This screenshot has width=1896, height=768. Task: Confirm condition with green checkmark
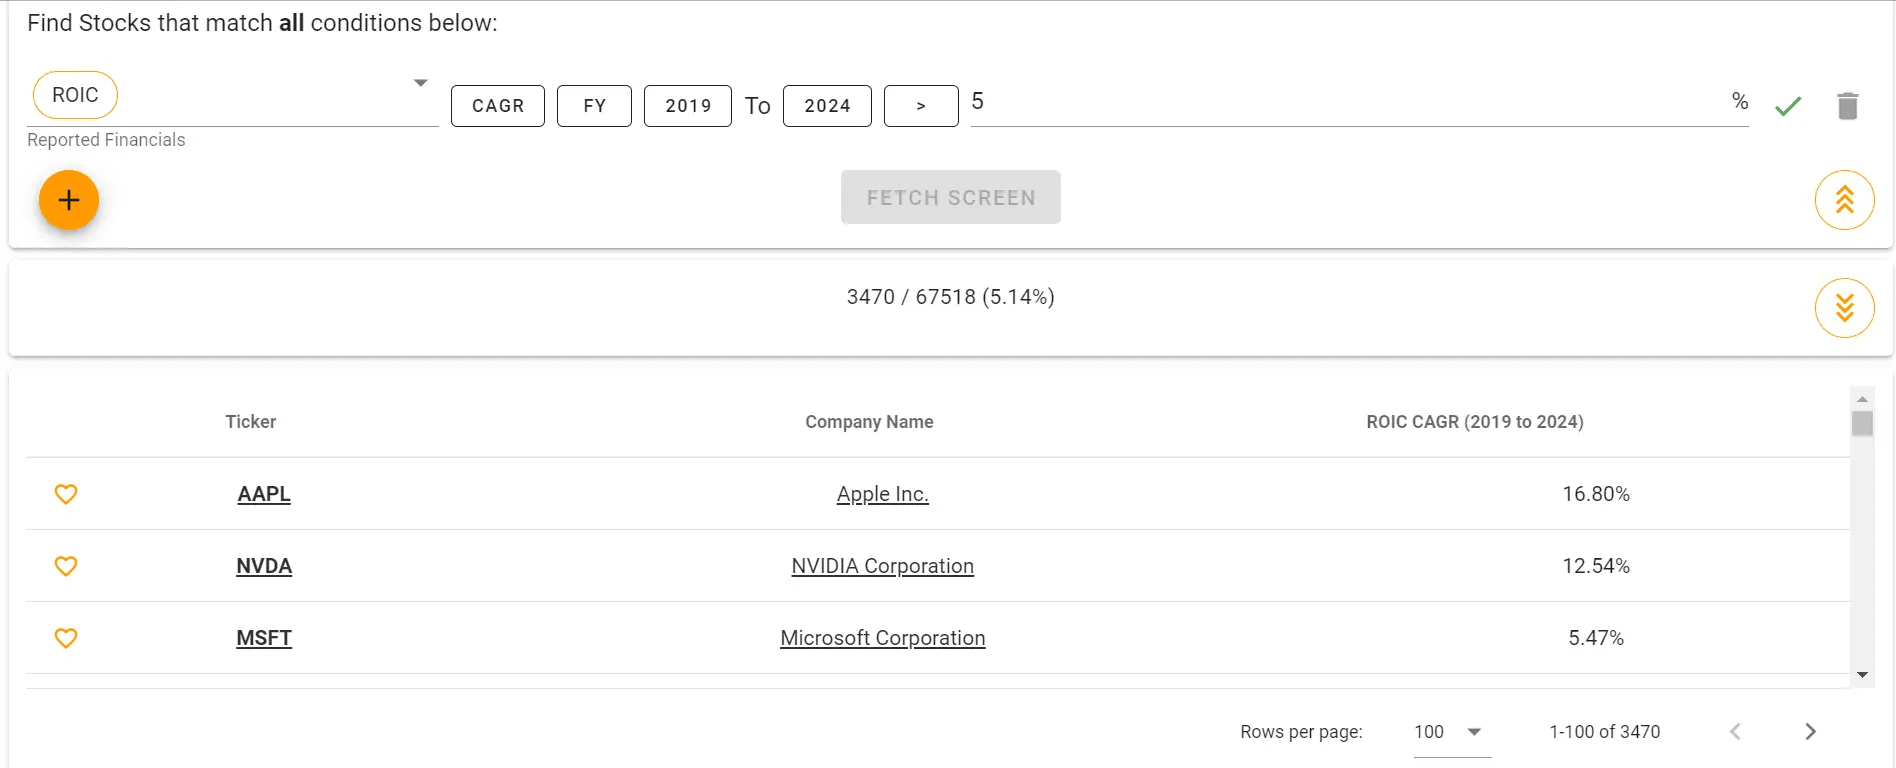tap(1788, 106)
